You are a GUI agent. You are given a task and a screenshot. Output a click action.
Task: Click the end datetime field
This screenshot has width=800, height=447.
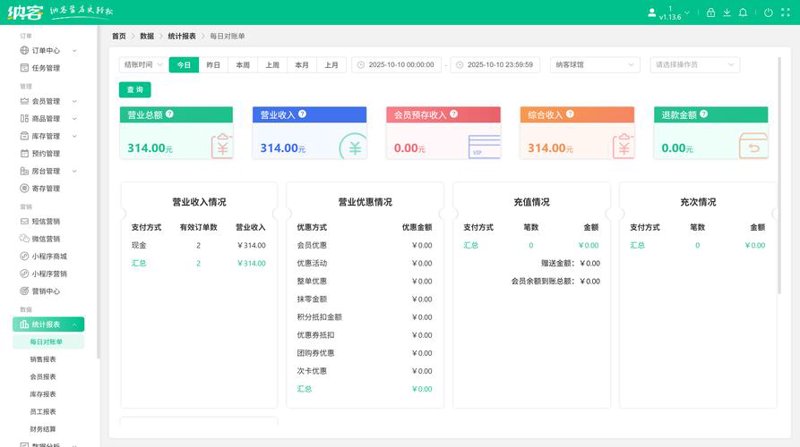[495, 65]
